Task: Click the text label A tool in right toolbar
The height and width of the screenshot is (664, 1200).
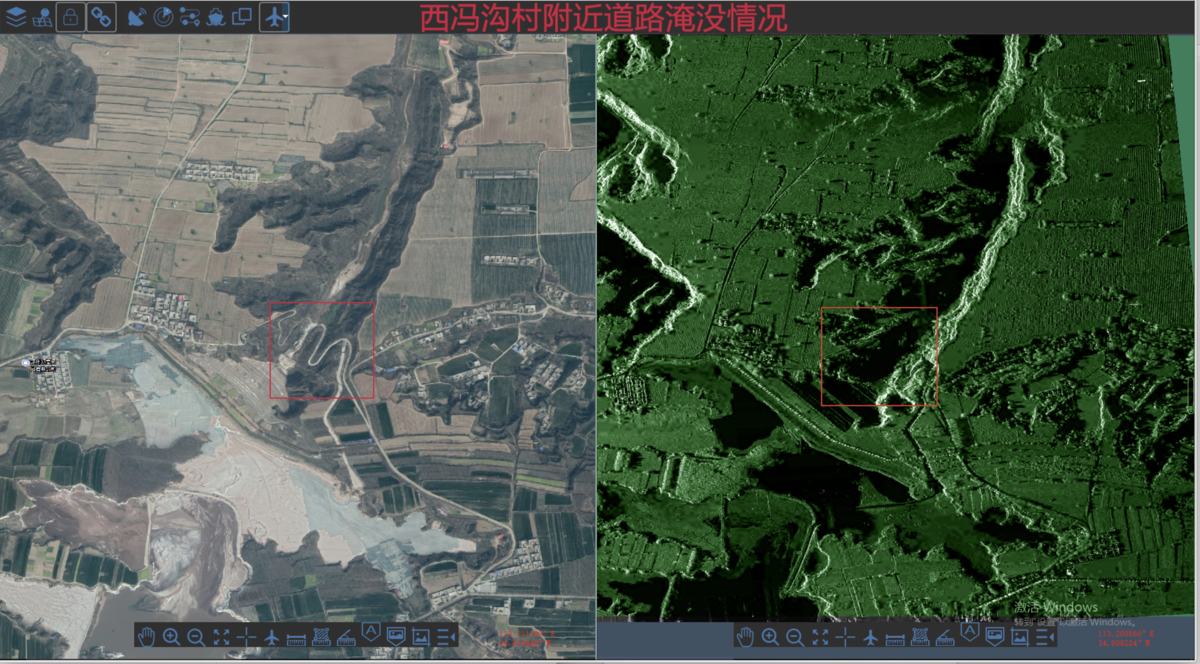Action: tap(970, 633)
